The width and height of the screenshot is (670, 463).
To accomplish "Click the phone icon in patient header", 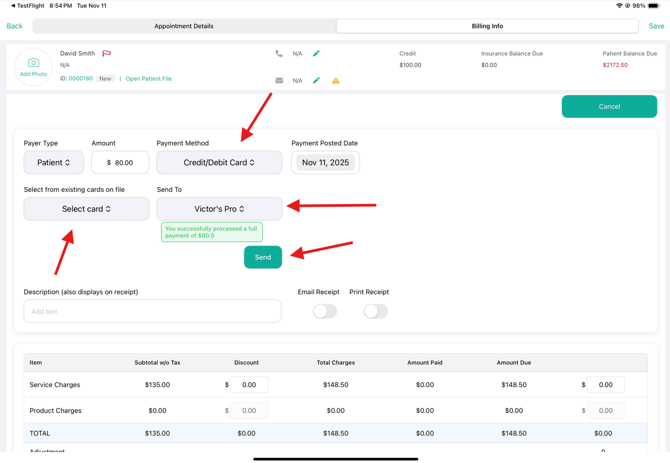I will [279, 54].
